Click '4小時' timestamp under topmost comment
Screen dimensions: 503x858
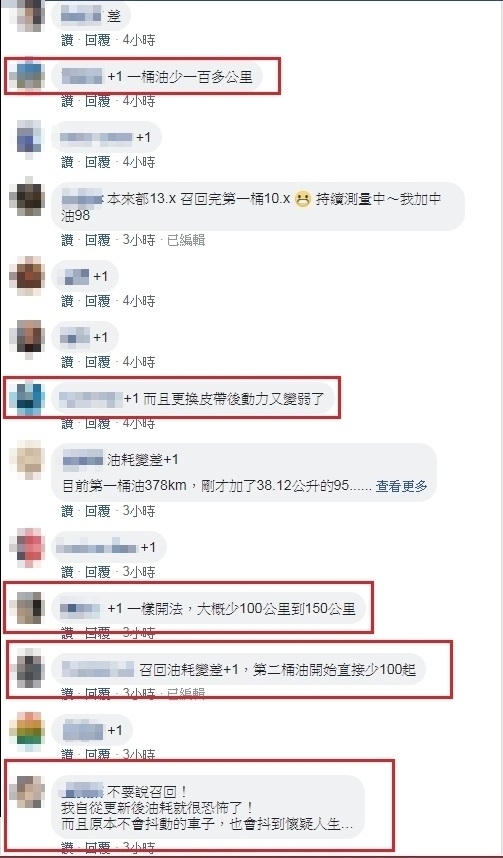pos(138,40)
